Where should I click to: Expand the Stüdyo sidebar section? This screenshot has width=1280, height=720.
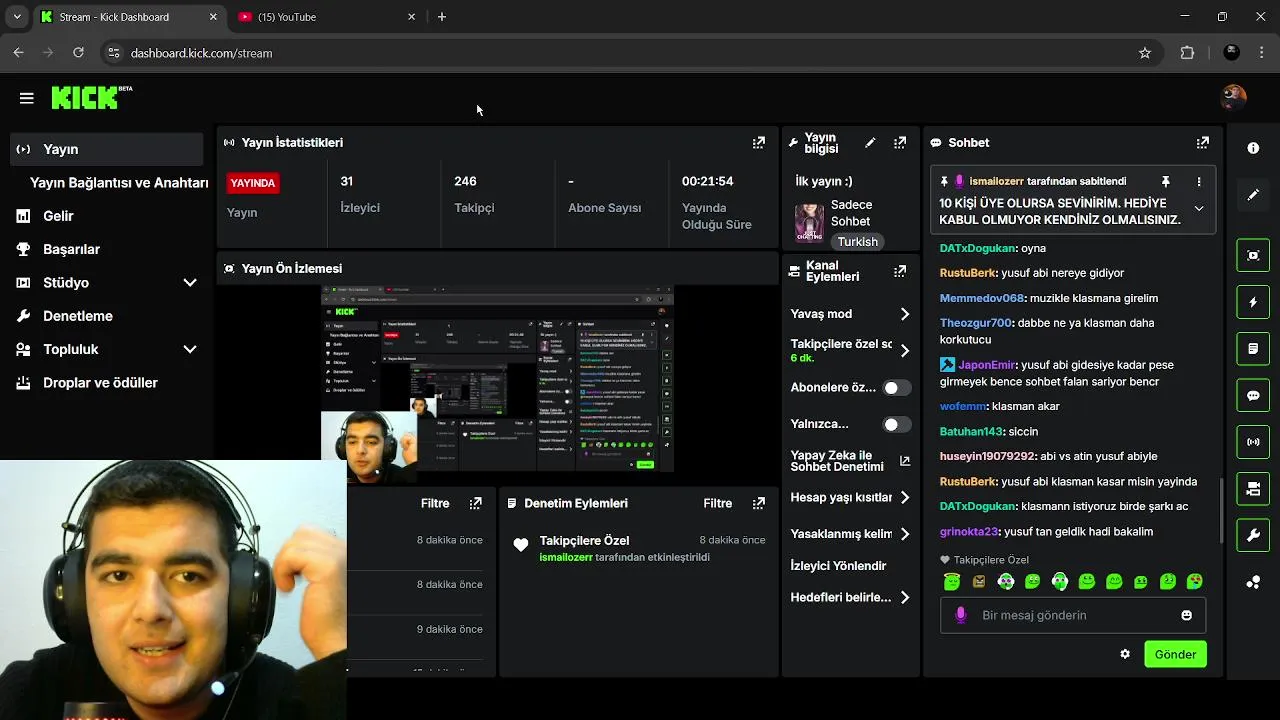tap(190, 283)
